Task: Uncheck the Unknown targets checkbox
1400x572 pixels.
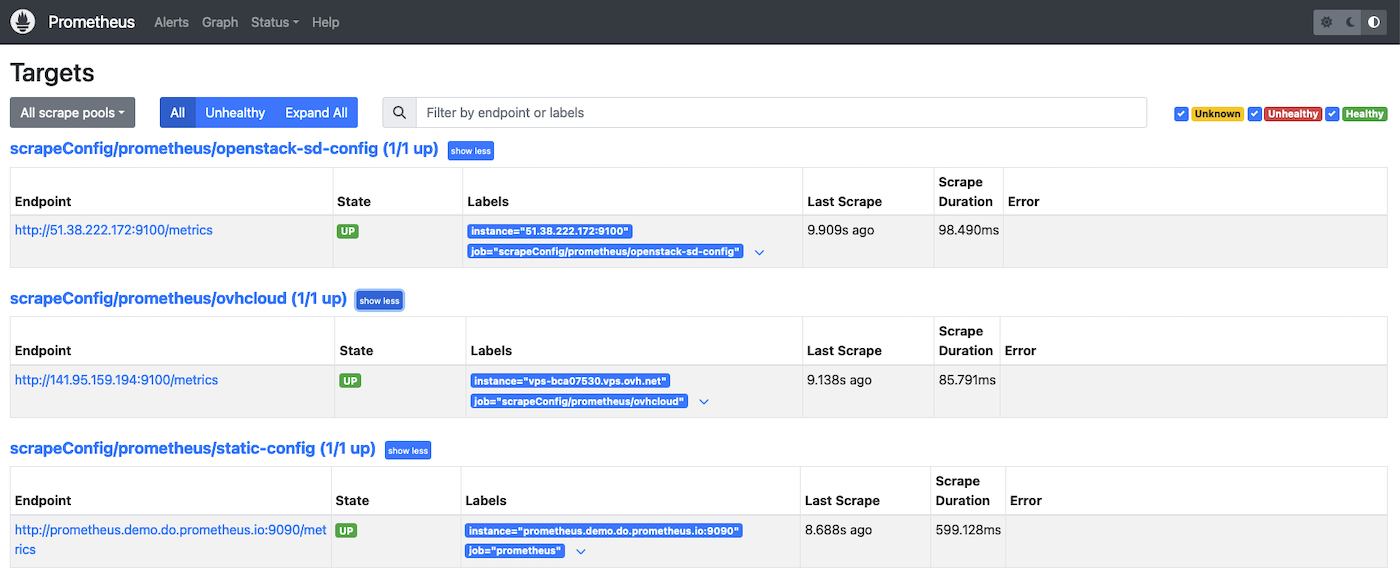Action: [x=1181, y=114]
